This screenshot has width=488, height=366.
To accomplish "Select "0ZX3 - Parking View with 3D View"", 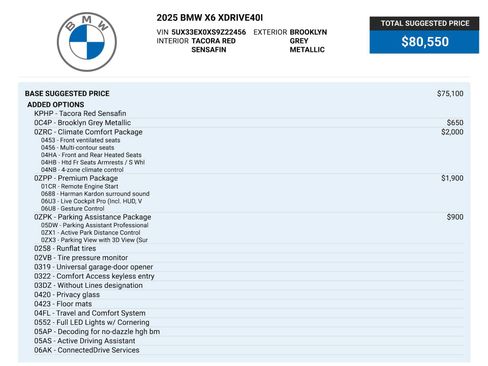I will (x=94, y=240).
